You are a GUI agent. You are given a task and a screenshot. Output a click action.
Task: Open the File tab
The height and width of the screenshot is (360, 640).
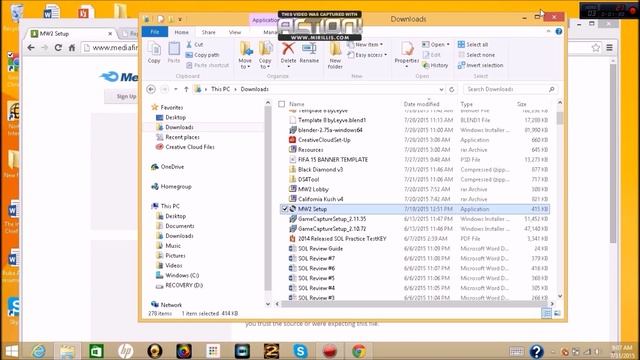155,32
